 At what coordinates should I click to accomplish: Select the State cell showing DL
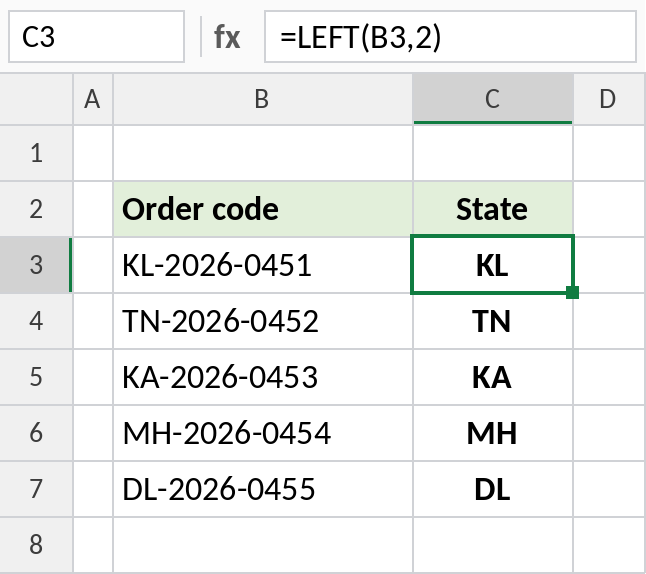(x=493, y=489)
